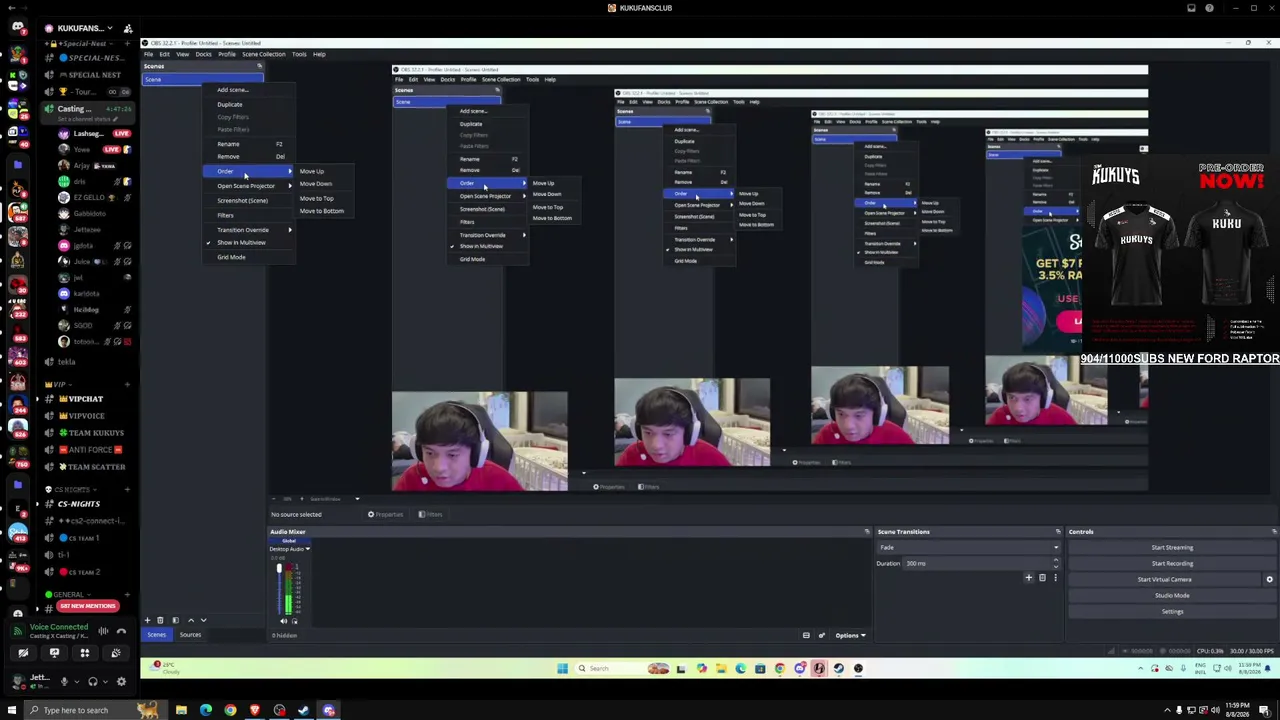Collapse the GENERAL channel category
Image resolution: width=1280 pixels, height=720 pixels.
68,595
